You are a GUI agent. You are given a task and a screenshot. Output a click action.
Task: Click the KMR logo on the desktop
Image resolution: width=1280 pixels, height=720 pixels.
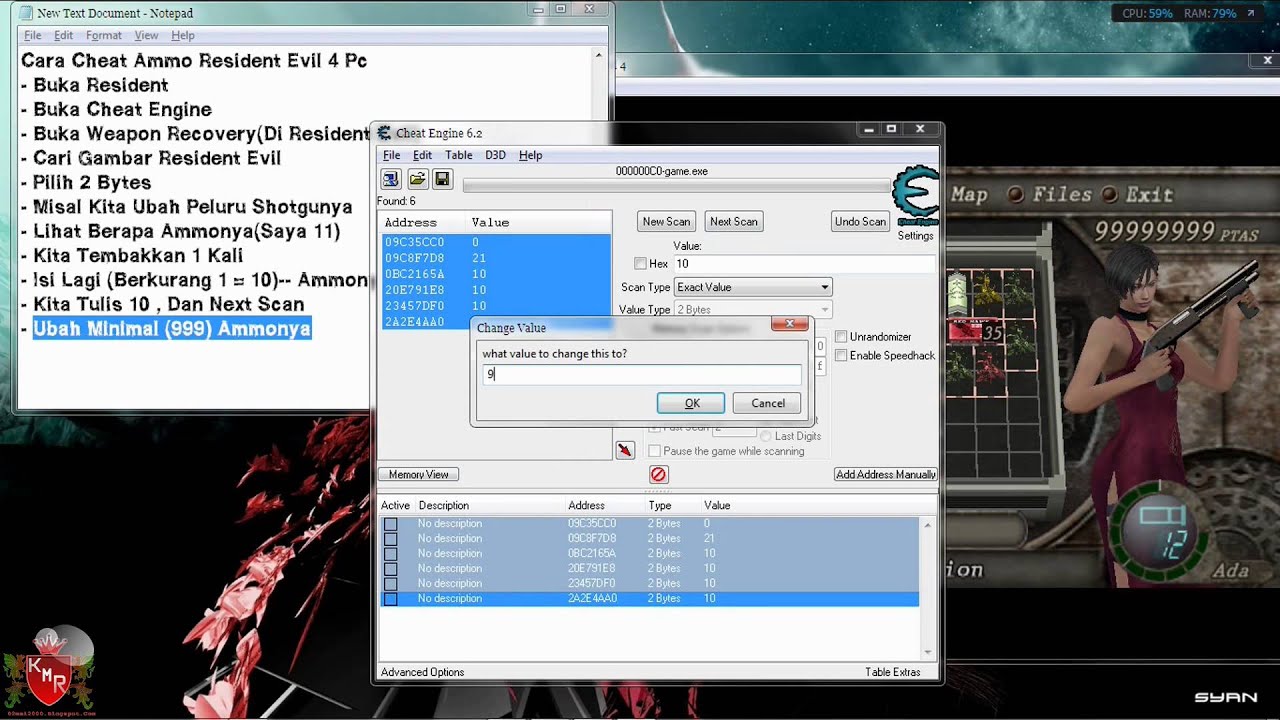click(x=48, y=672)
